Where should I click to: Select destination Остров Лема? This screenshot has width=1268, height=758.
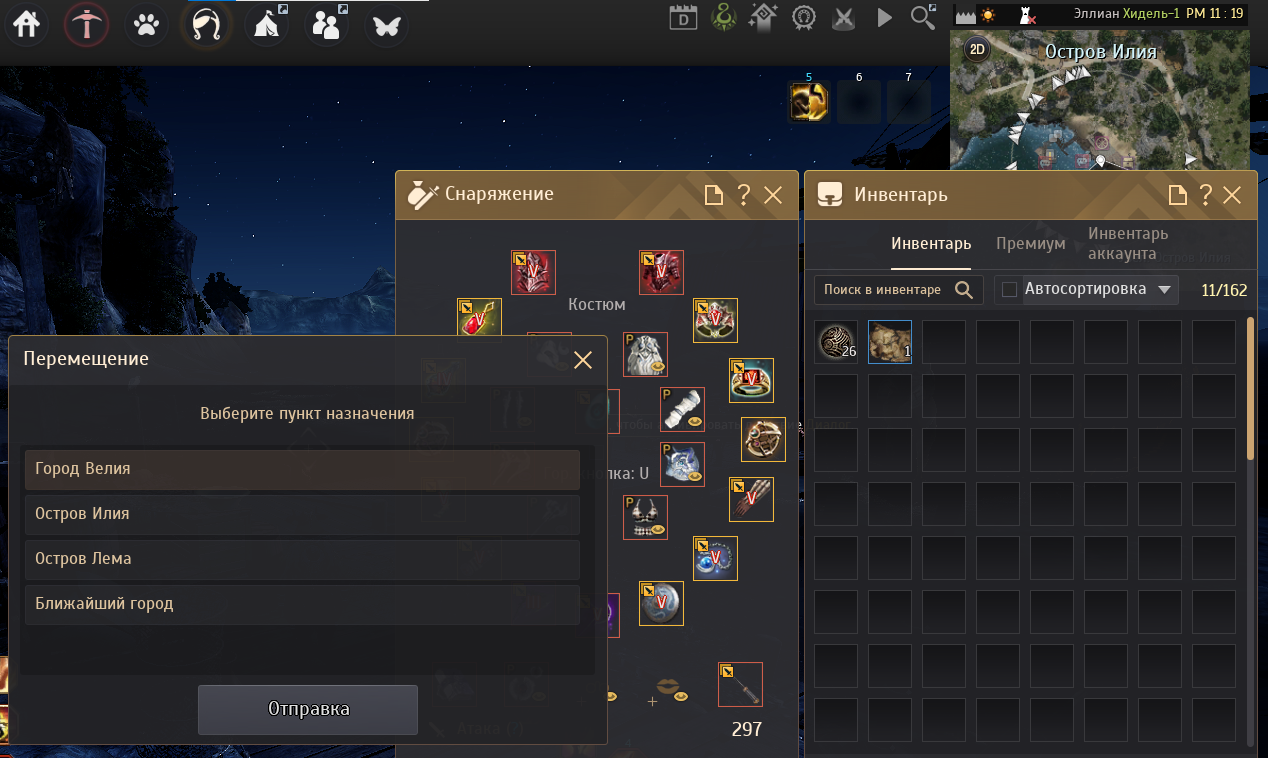[x=302, y=559]
